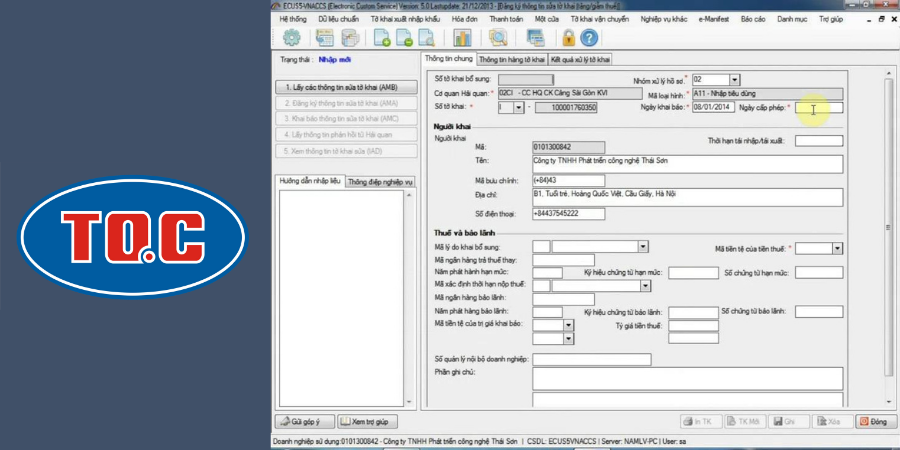The width and height of the screenshot is (900, 450).
Task: Click the bar chart report toolbar icon
Action: tap(462, 38)
